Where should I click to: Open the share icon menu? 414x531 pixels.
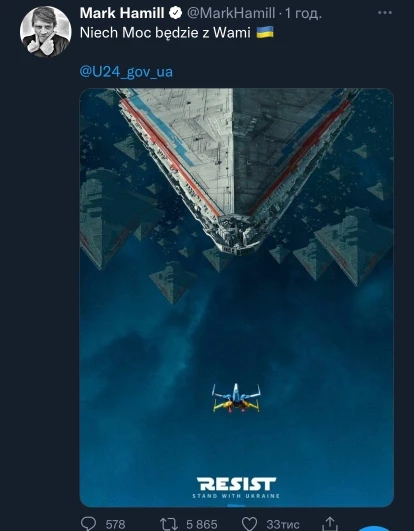click(x=330, y=523)
